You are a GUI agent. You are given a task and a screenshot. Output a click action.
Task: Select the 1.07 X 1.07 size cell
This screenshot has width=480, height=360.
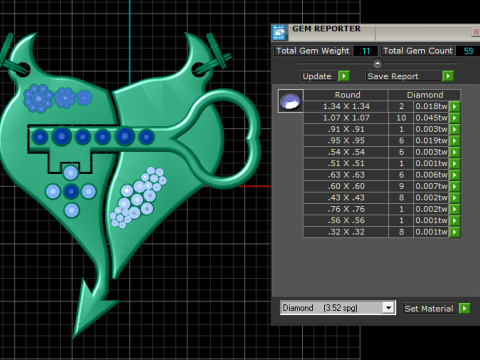346,118
